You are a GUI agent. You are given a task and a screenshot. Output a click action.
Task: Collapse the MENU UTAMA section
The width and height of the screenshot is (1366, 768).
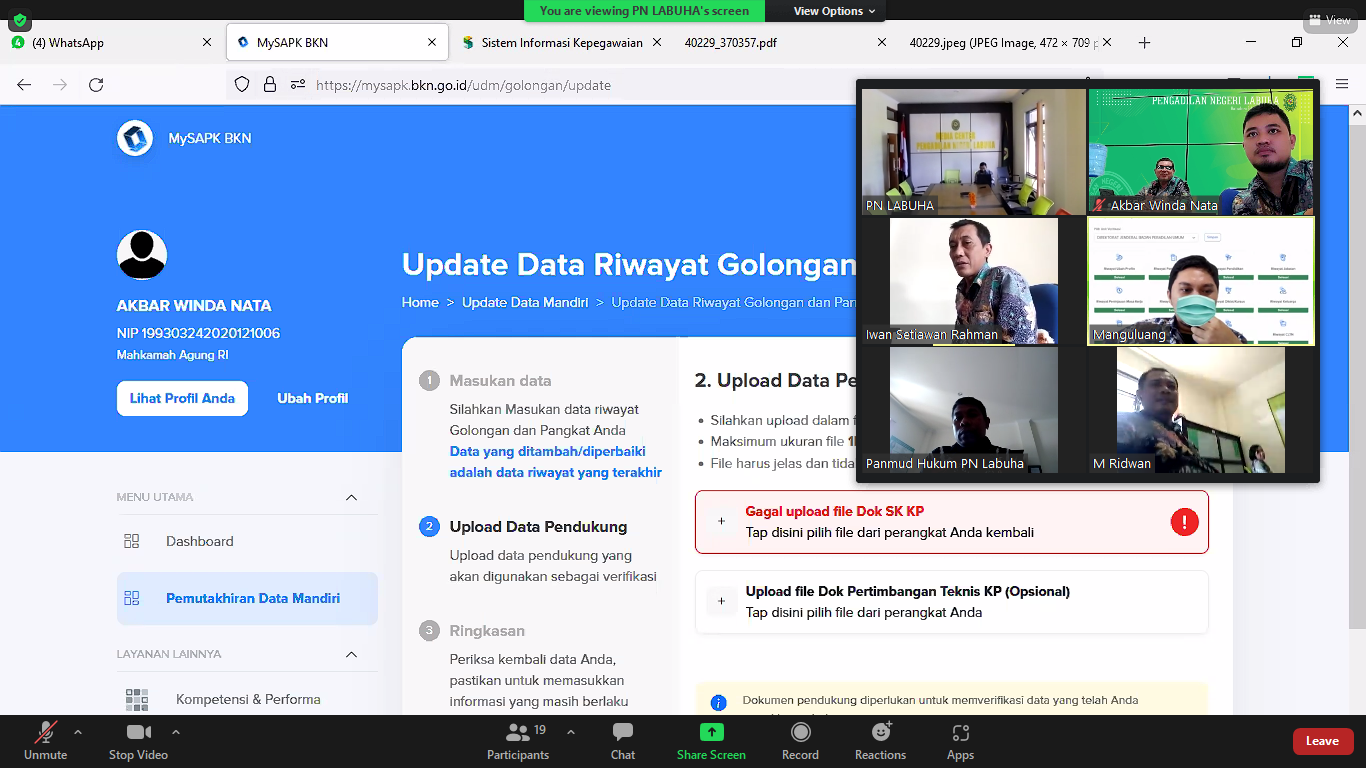(x=351, y=497)
